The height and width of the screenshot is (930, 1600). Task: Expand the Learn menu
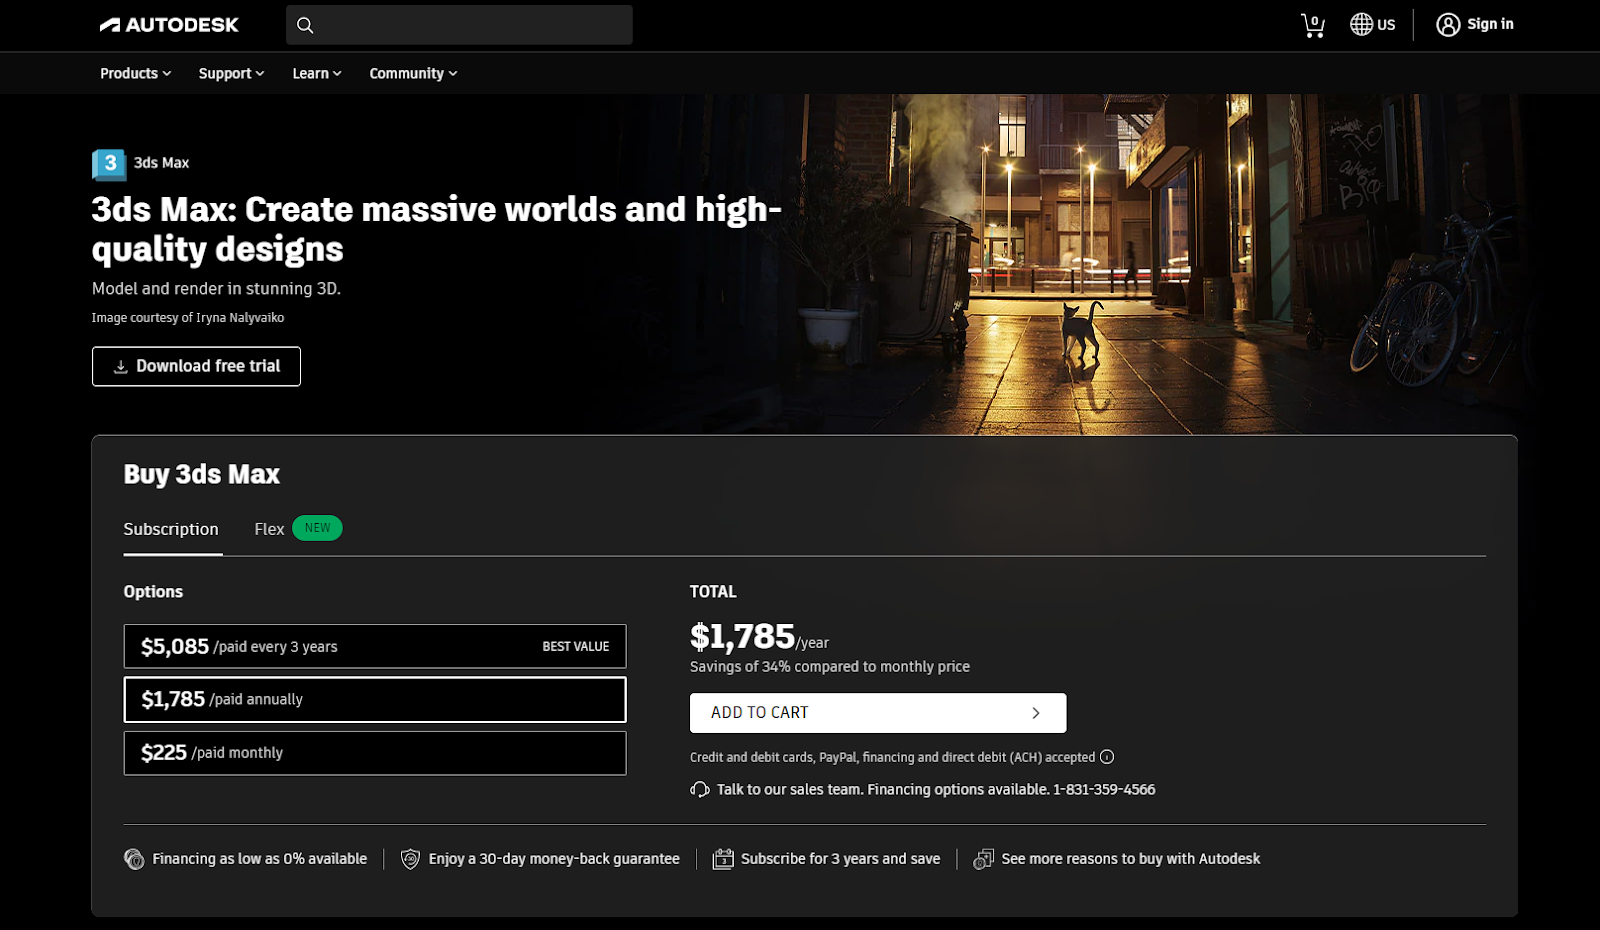tap(317, 73)
